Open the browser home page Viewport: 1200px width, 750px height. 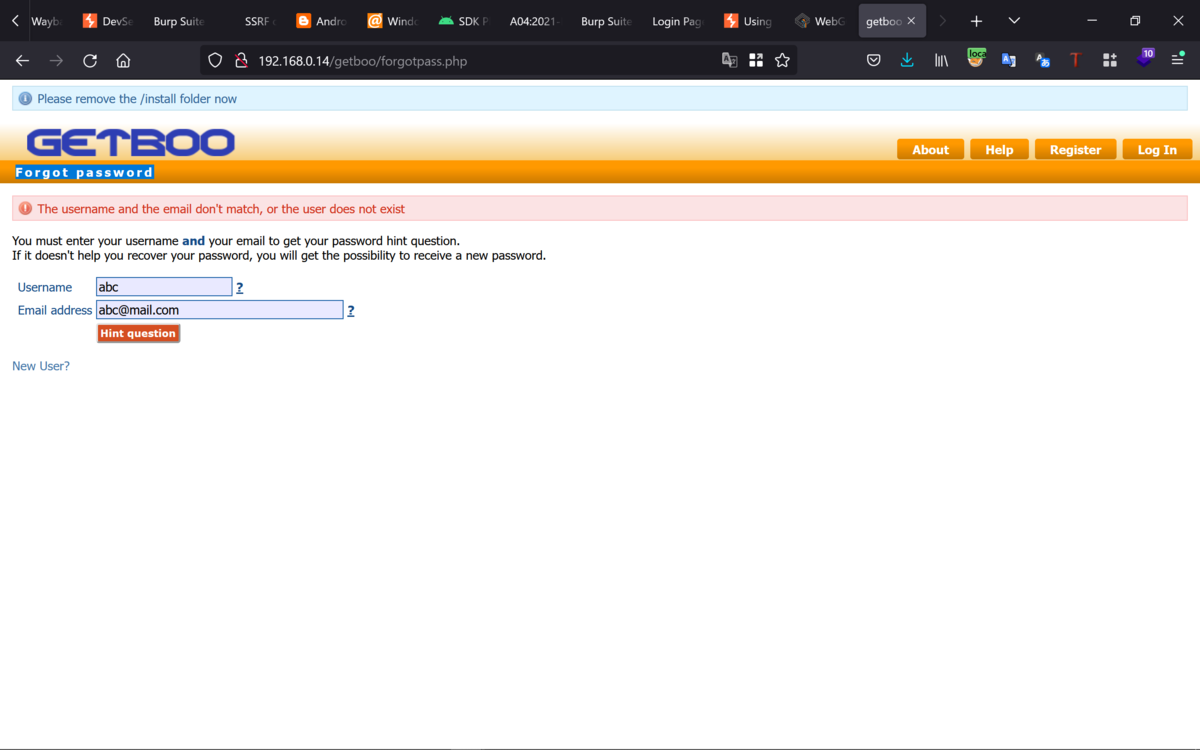point(123,61)
